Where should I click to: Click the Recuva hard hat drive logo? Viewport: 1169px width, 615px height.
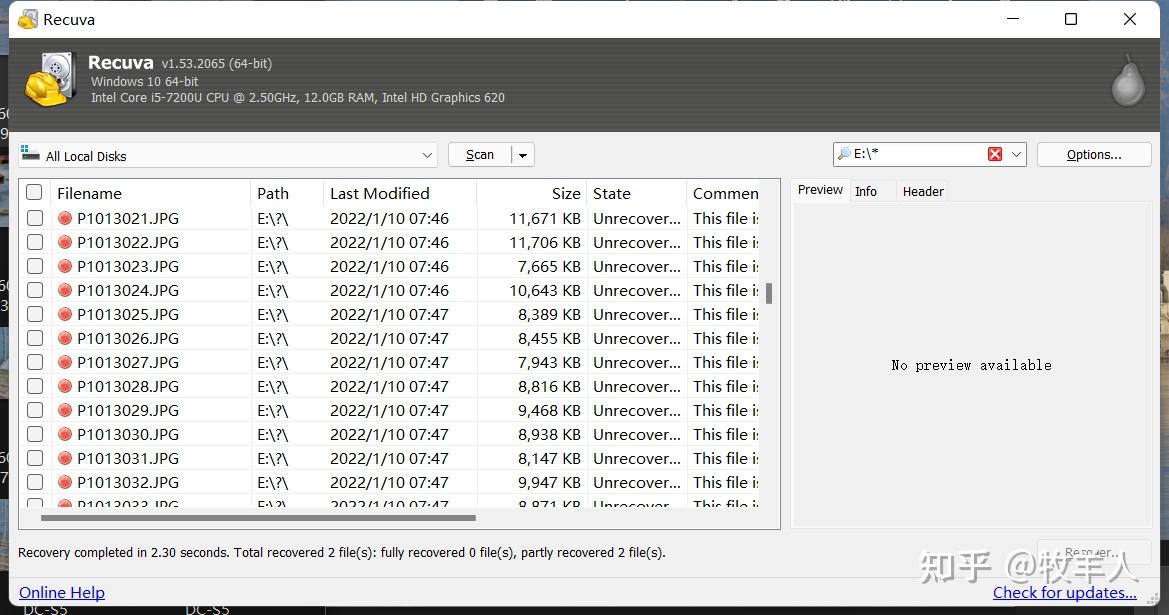(x=50, y=79)
